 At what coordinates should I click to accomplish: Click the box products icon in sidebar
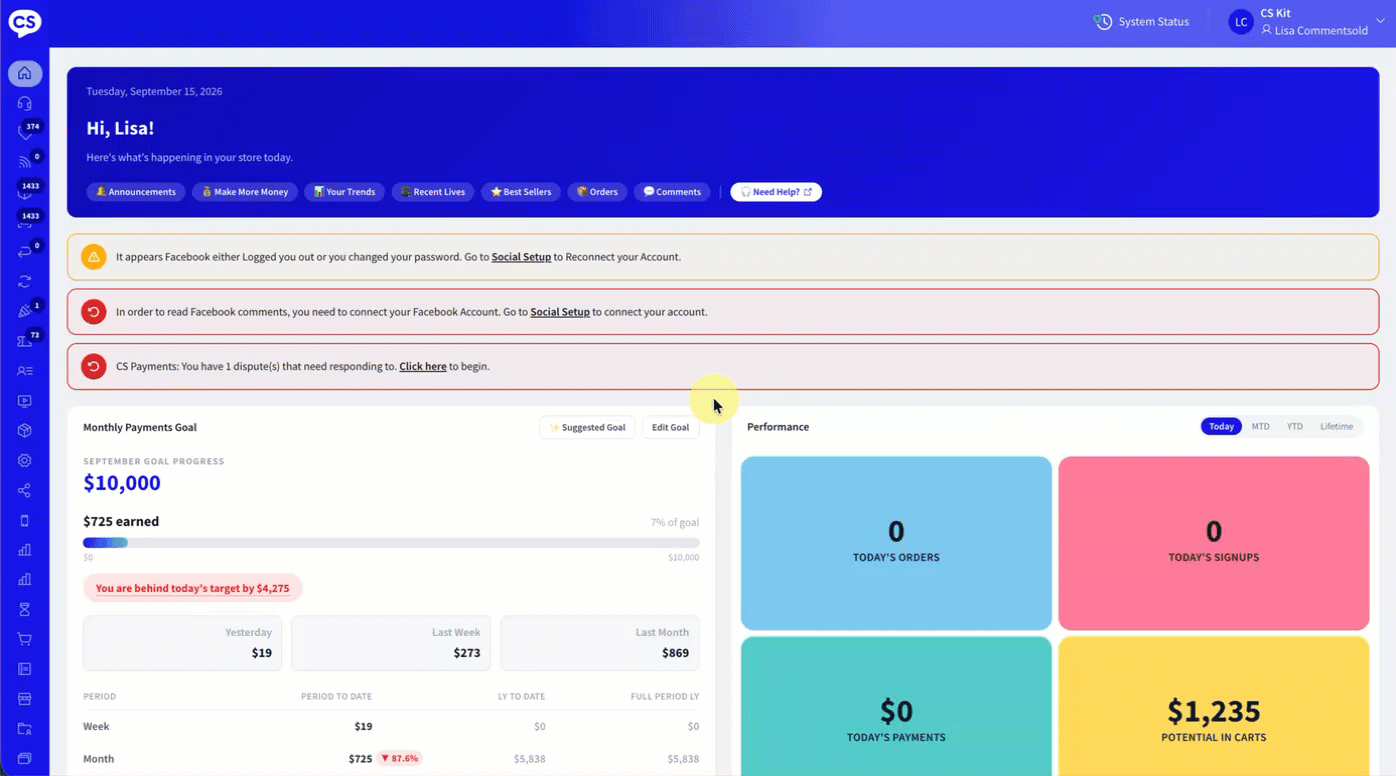pos(25,431)
